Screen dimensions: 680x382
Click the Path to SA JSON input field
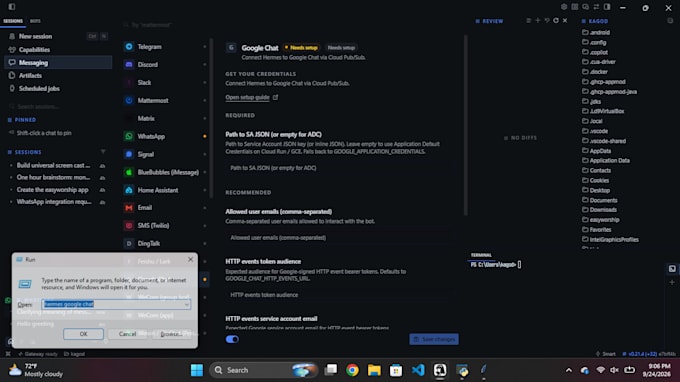340,168
